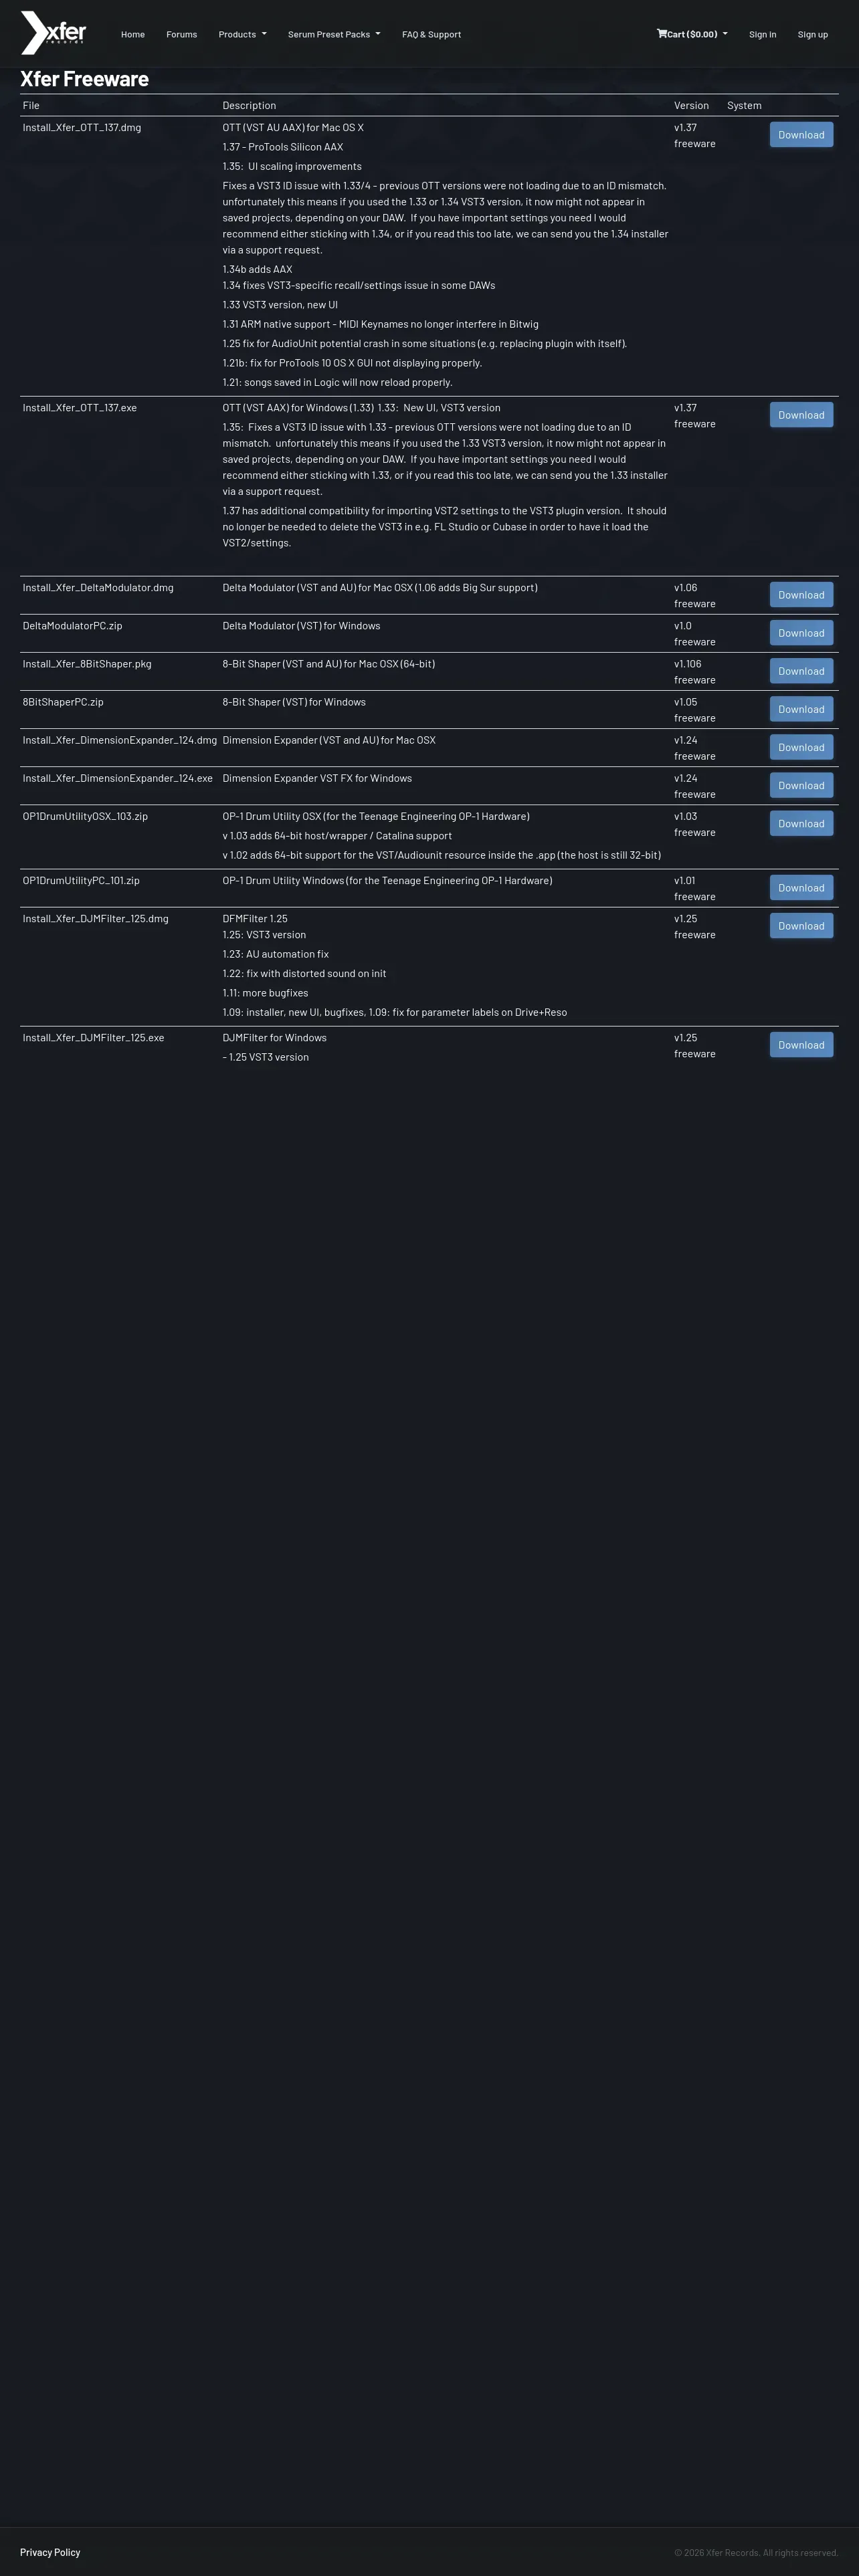859x2576 pixels.
Task: Select file name Install_Xfer_OTT_137.dmg
Action: (82, 127)
